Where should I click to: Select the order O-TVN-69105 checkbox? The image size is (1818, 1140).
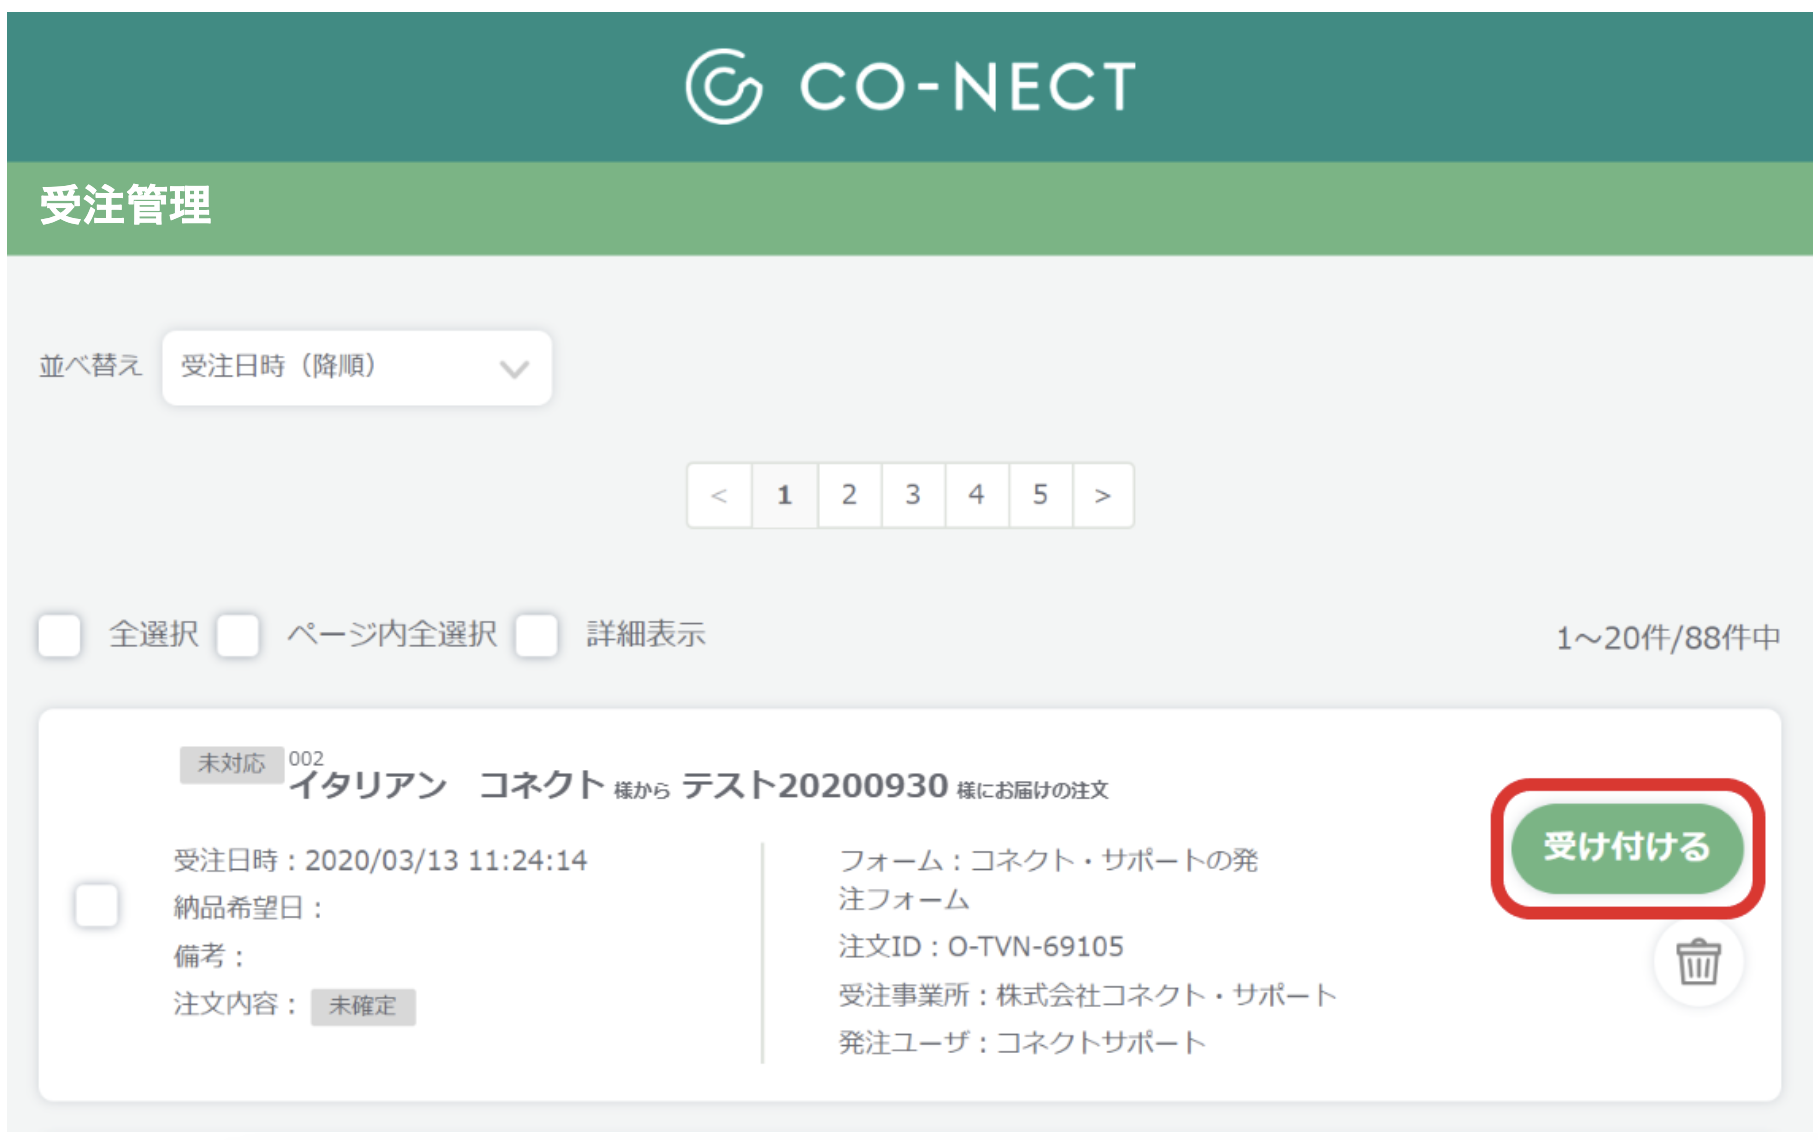tap(97, 905)
